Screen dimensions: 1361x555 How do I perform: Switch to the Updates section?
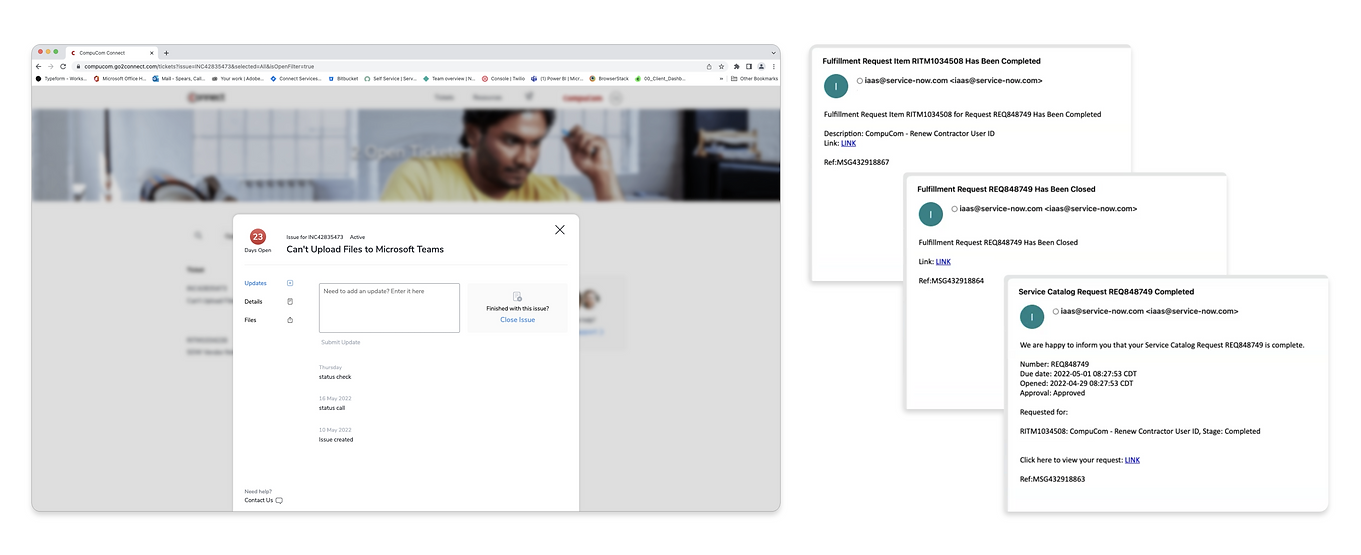[x=255, y=283]
